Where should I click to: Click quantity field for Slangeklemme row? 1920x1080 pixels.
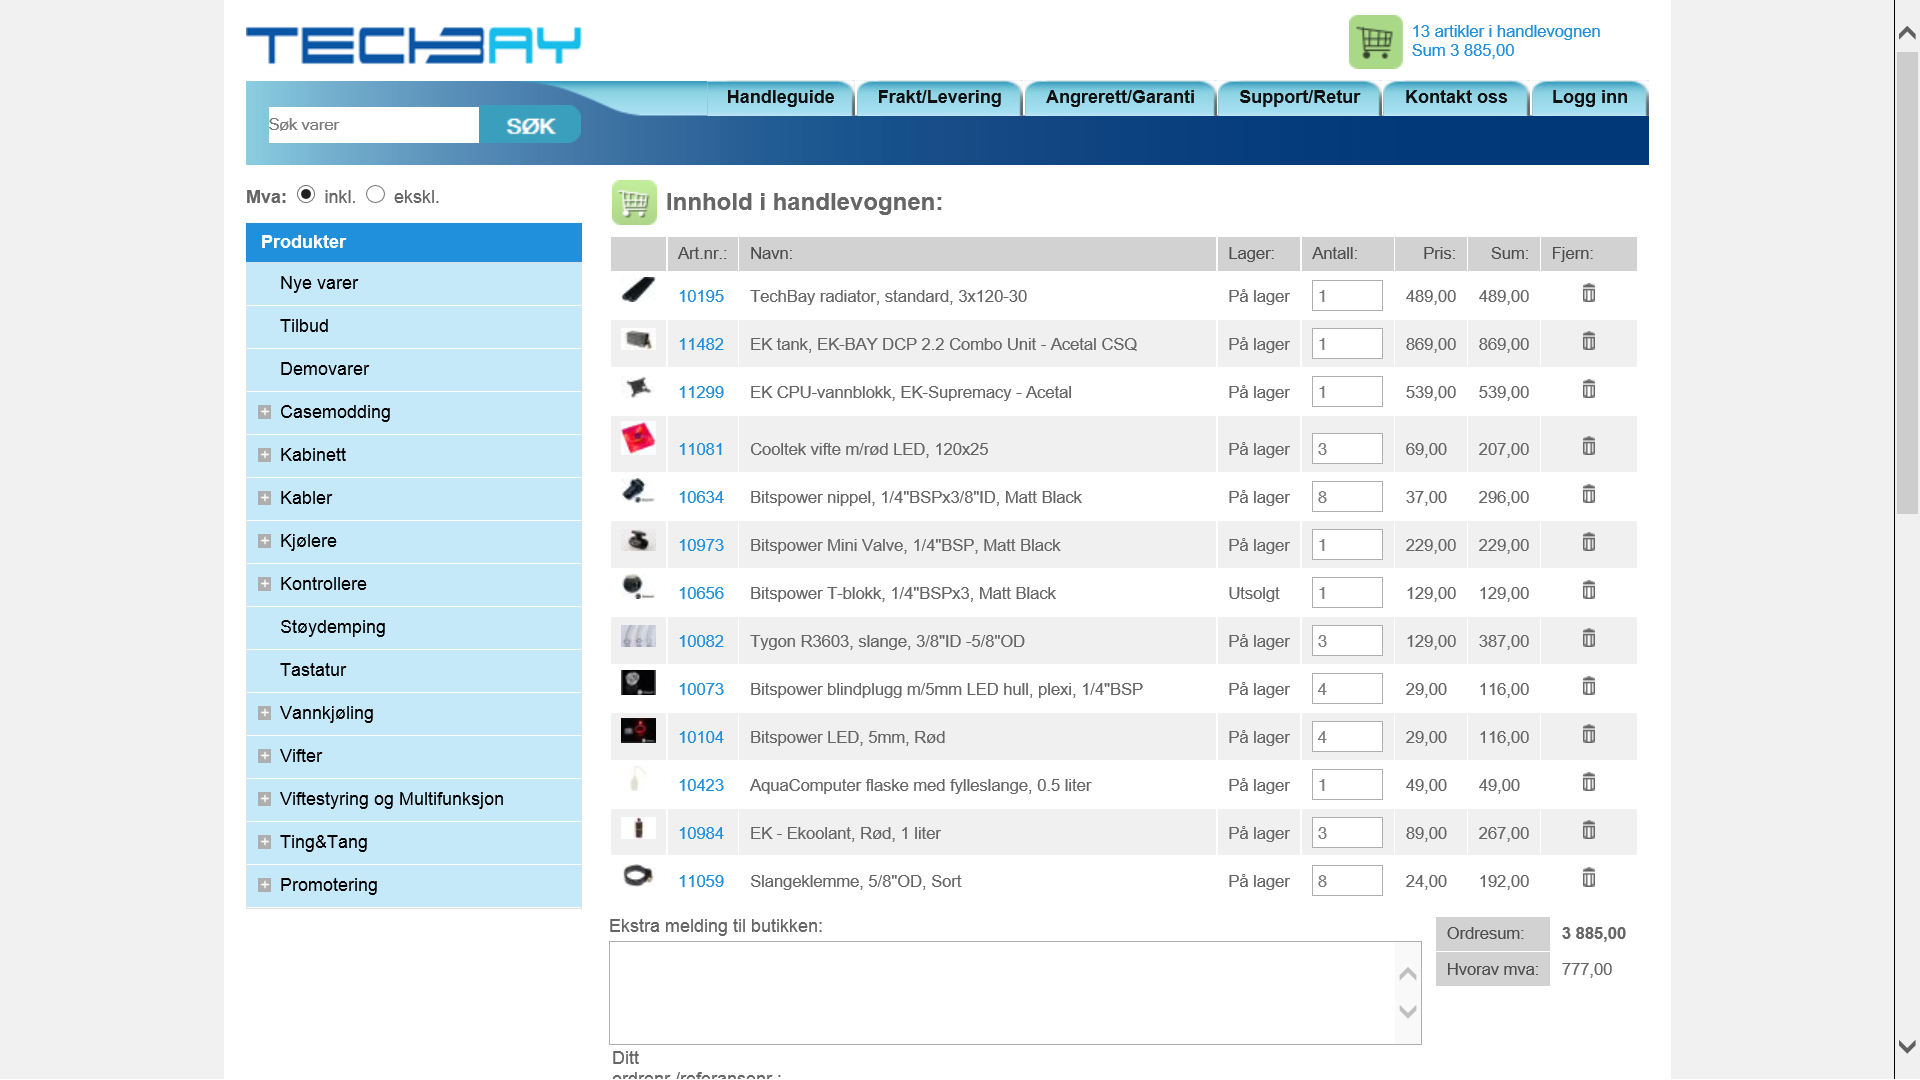tap(1347, 880)
